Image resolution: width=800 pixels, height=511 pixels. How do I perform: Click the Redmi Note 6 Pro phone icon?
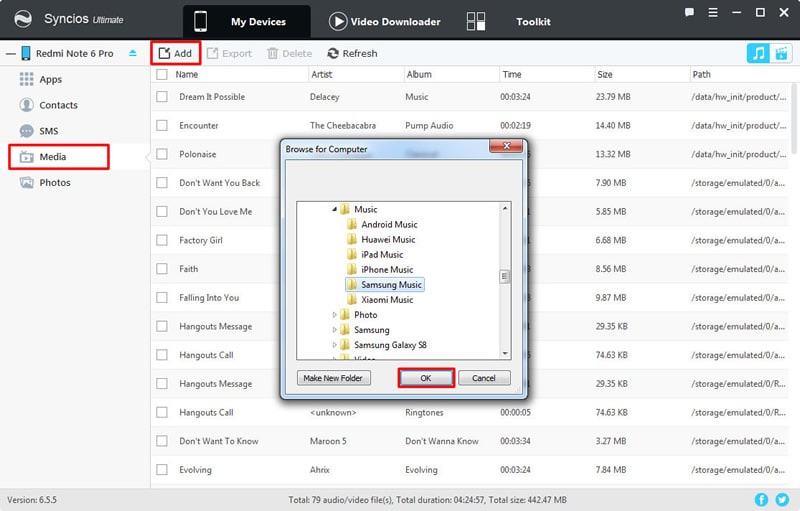26,53
